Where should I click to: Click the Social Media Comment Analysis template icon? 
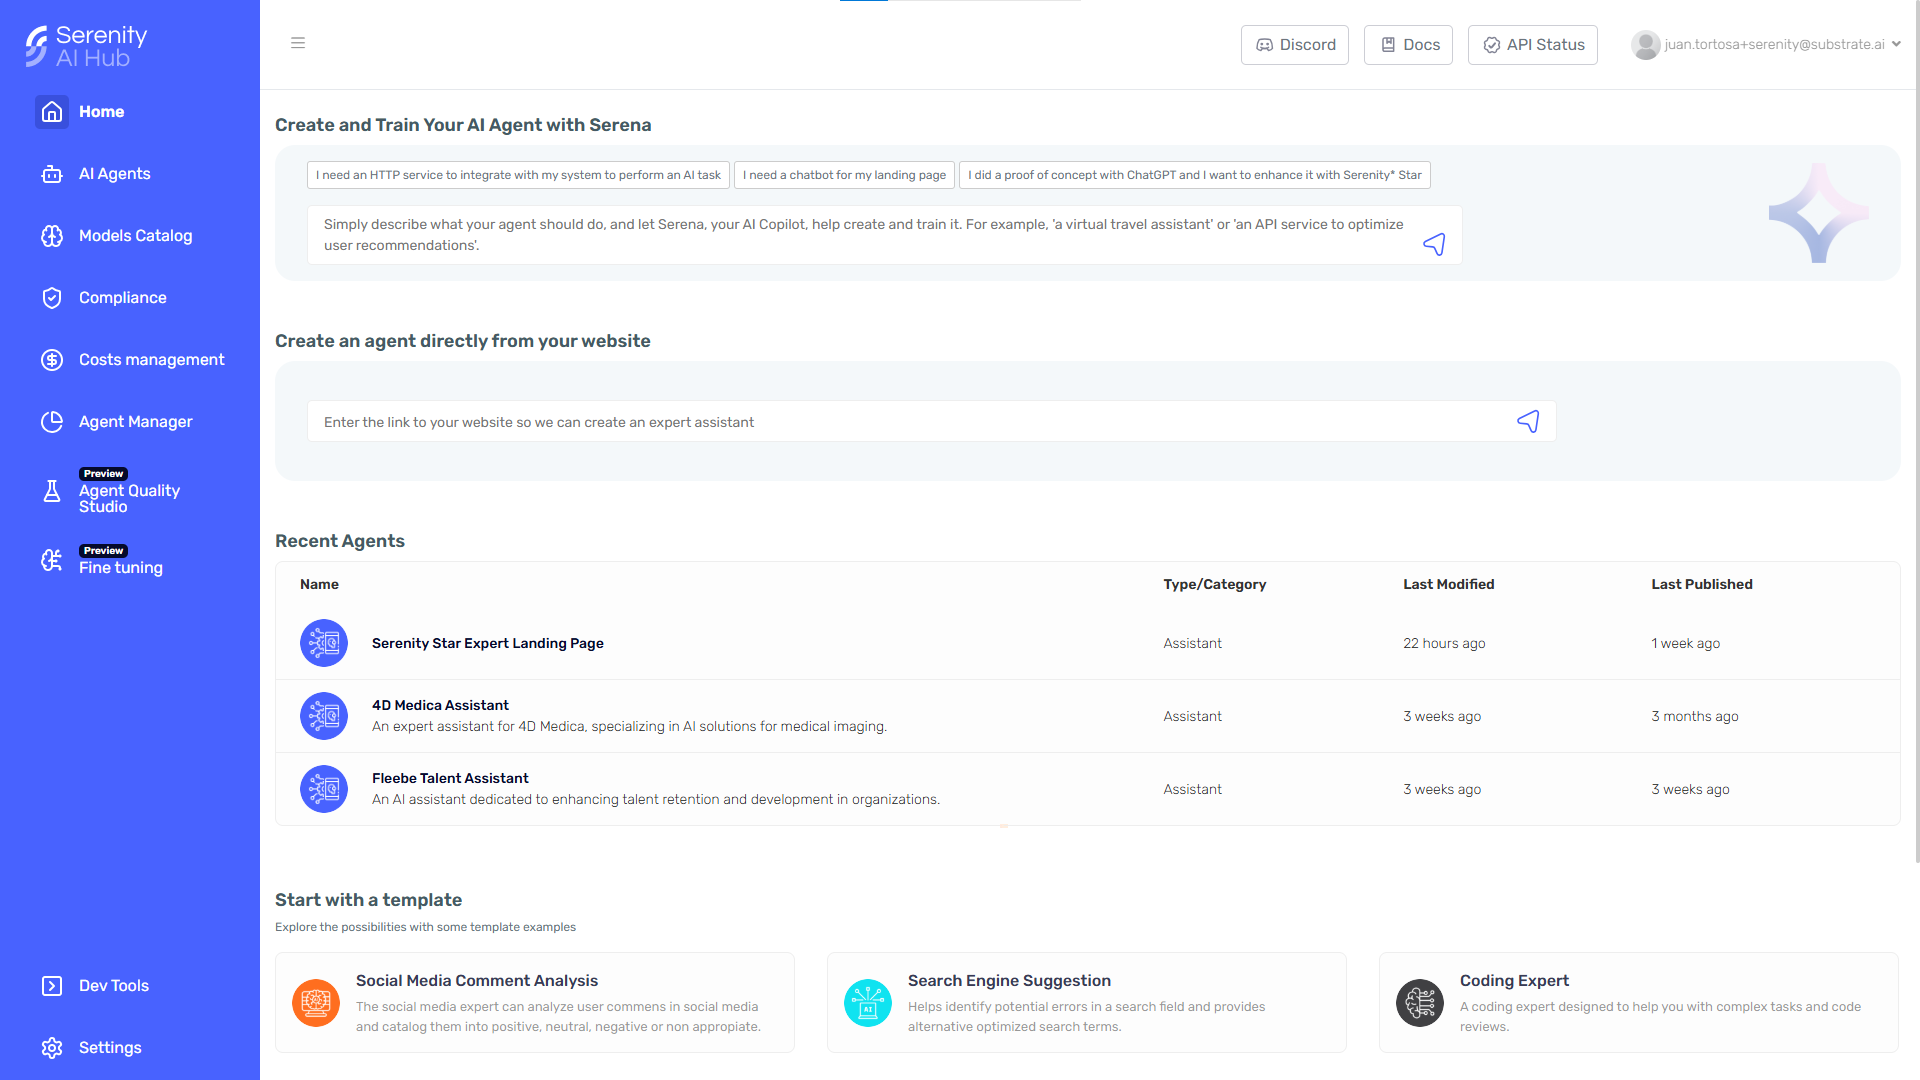coord(316,1002)
